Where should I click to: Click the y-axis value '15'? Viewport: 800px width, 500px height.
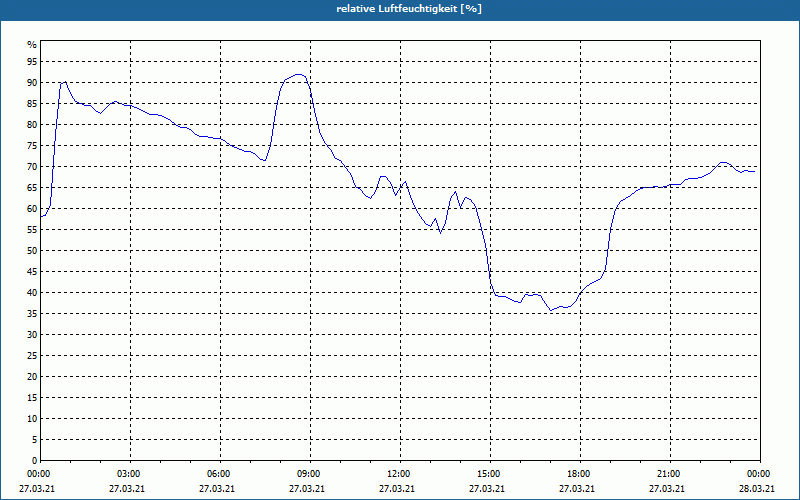[32, 397]
